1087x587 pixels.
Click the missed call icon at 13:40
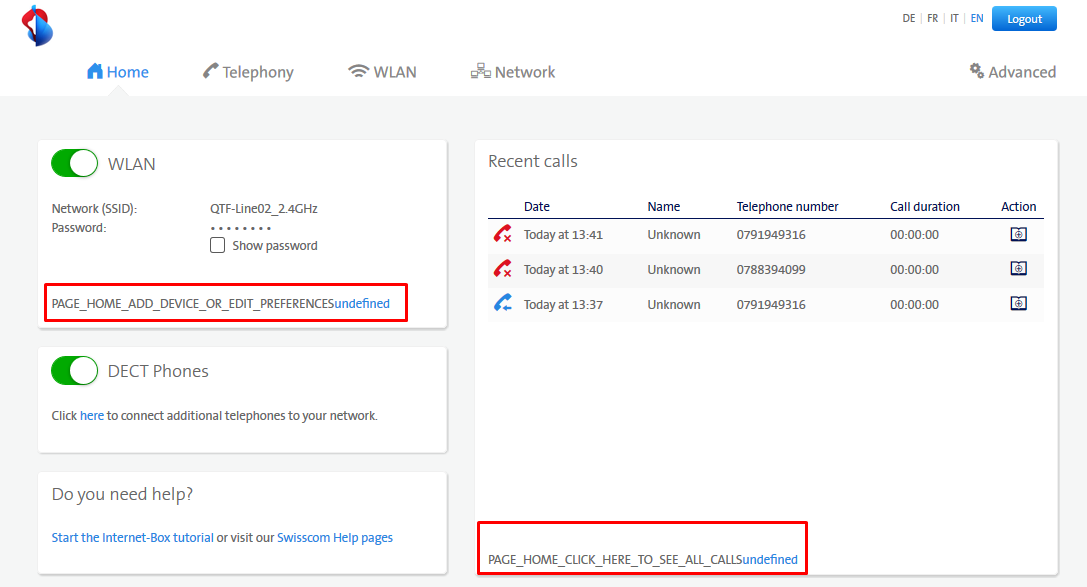point(502,269)
